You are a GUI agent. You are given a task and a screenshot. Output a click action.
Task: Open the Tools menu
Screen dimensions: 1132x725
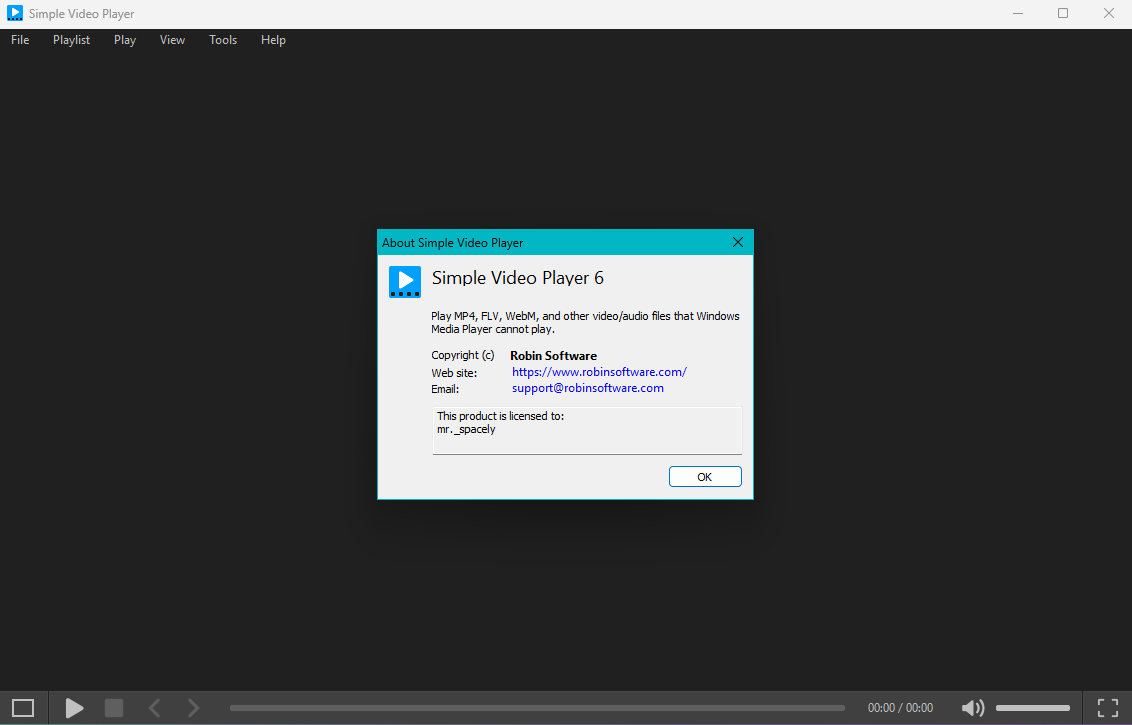coord(223,40)
